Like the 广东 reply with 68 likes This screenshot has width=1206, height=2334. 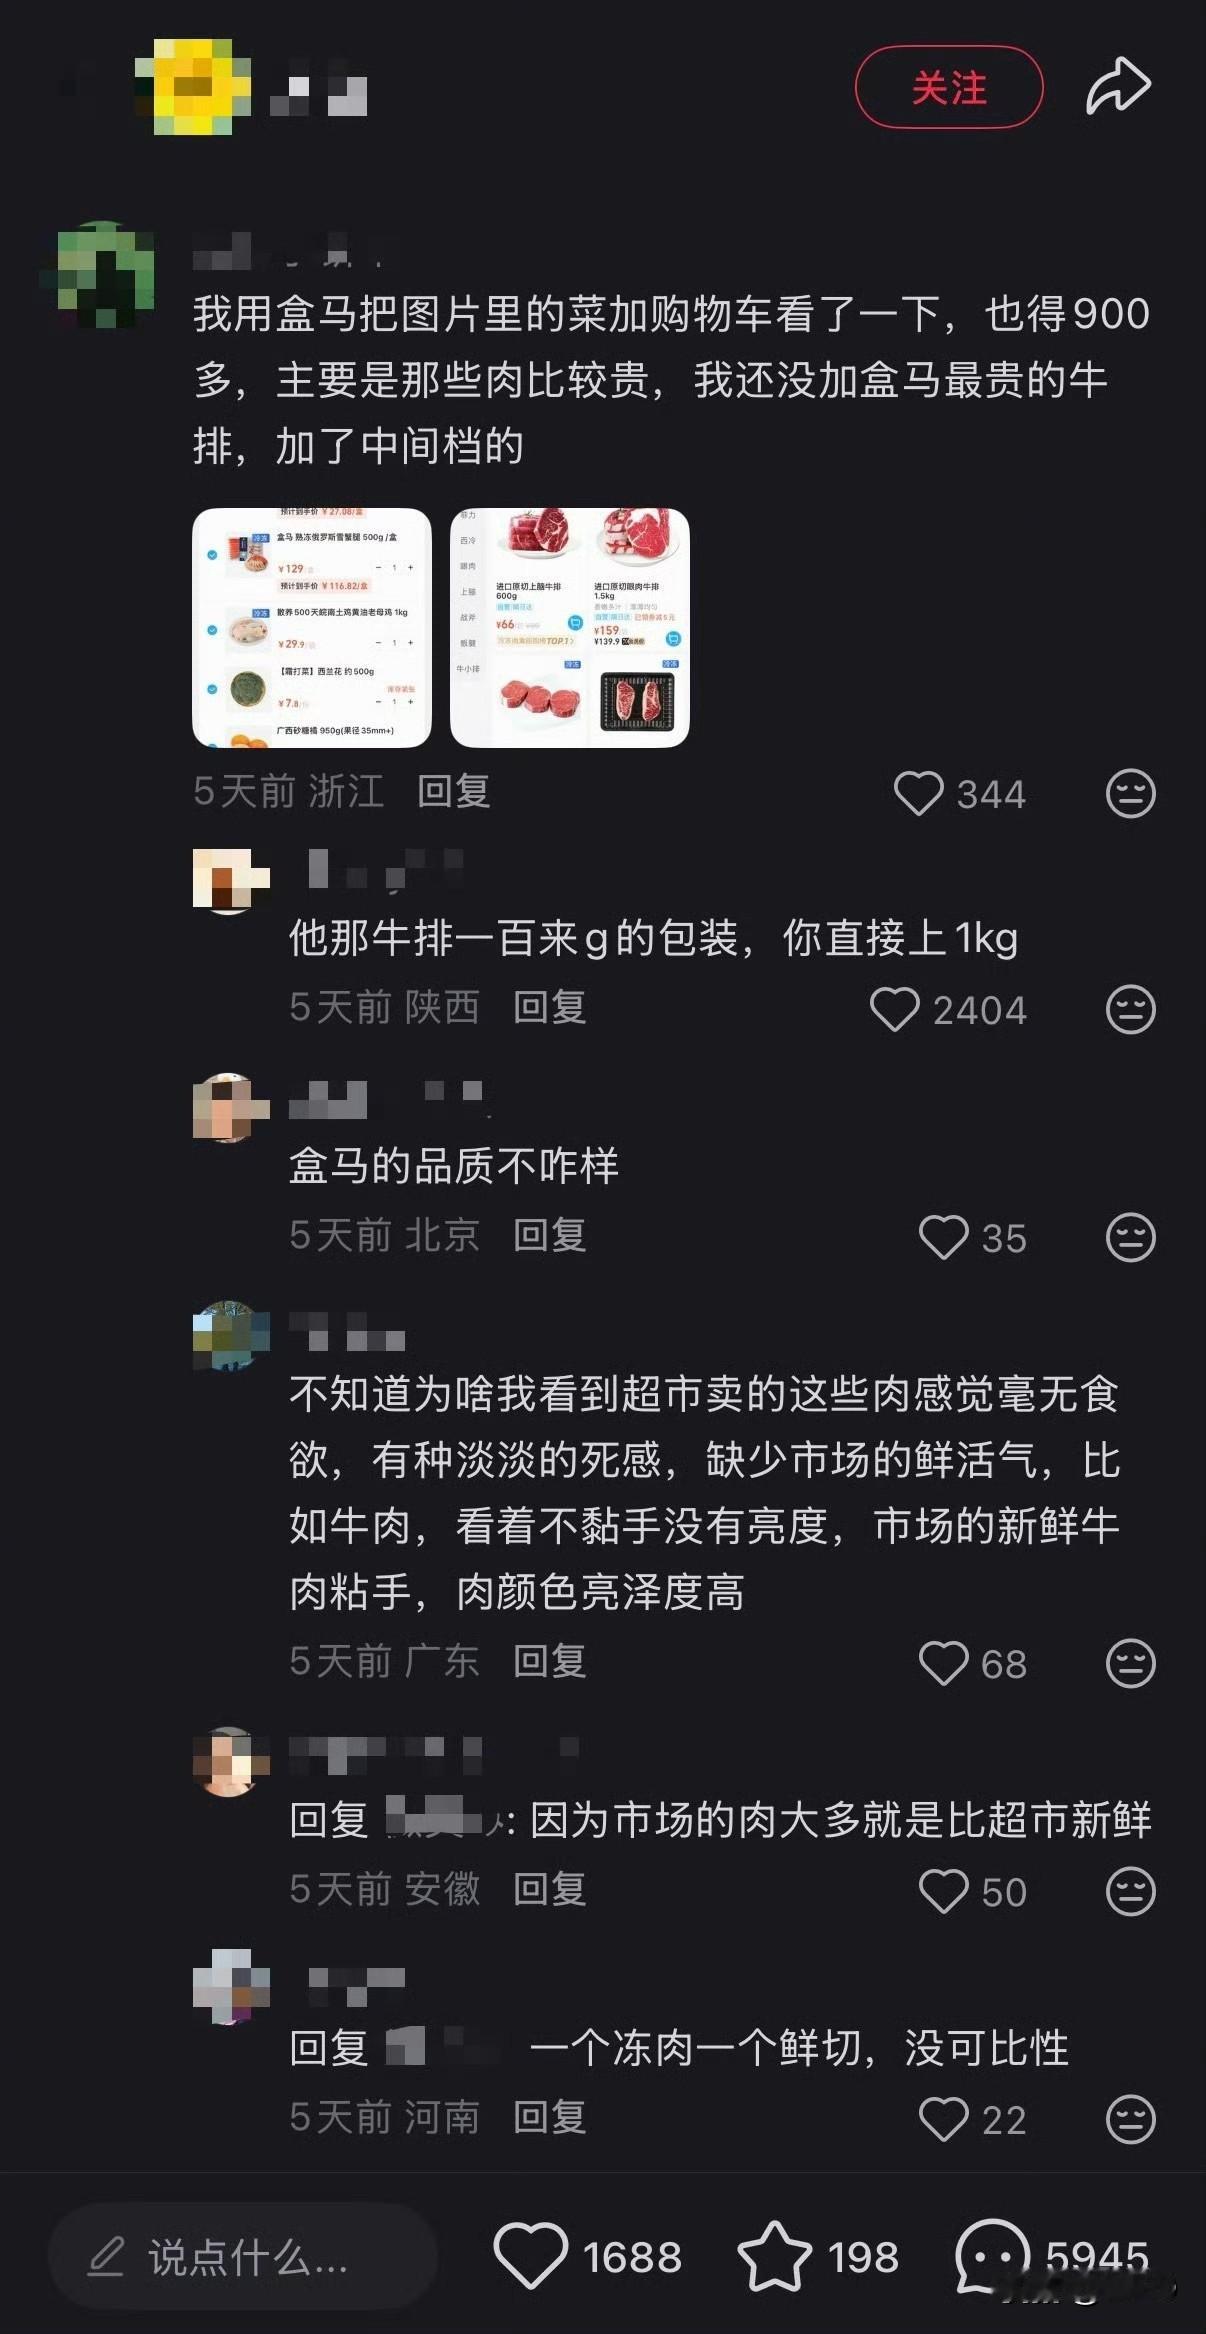tap(943, 1663)
